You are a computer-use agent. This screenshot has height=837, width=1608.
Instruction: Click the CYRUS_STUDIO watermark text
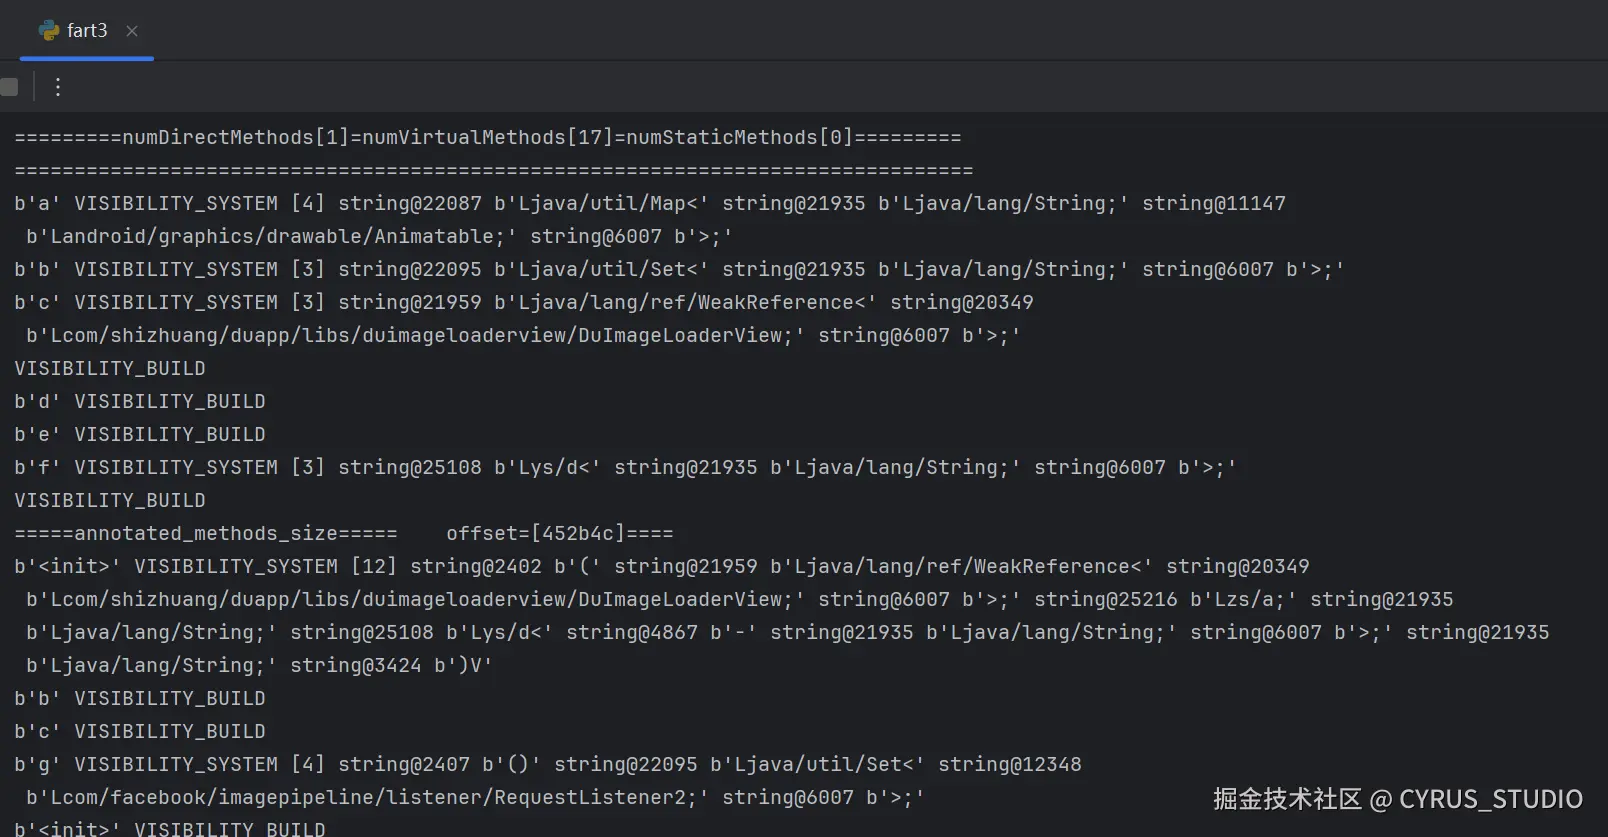(1490, 799)
